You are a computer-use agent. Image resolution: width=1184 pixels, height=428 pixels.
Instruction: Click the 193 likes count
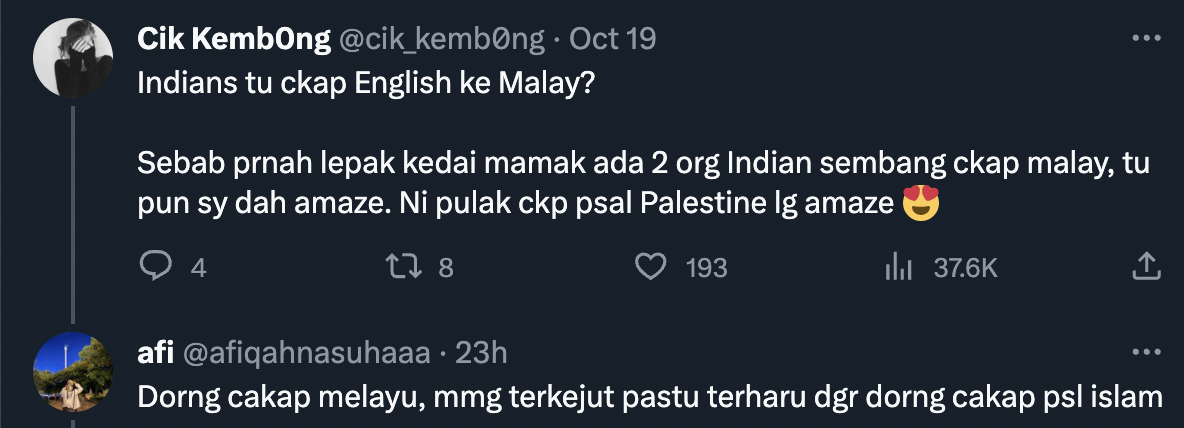coord(706,267)
